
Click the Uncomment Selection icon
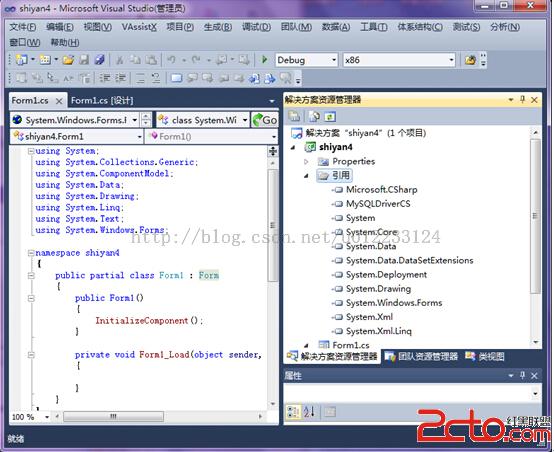coord(155,78)
